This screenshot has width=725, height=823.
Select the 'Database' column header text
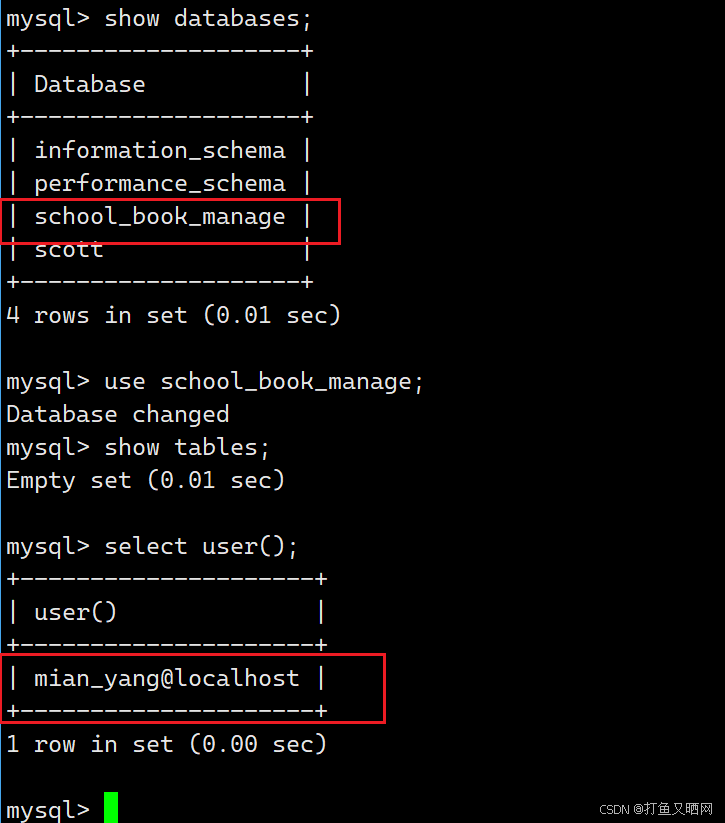(90, 85)
